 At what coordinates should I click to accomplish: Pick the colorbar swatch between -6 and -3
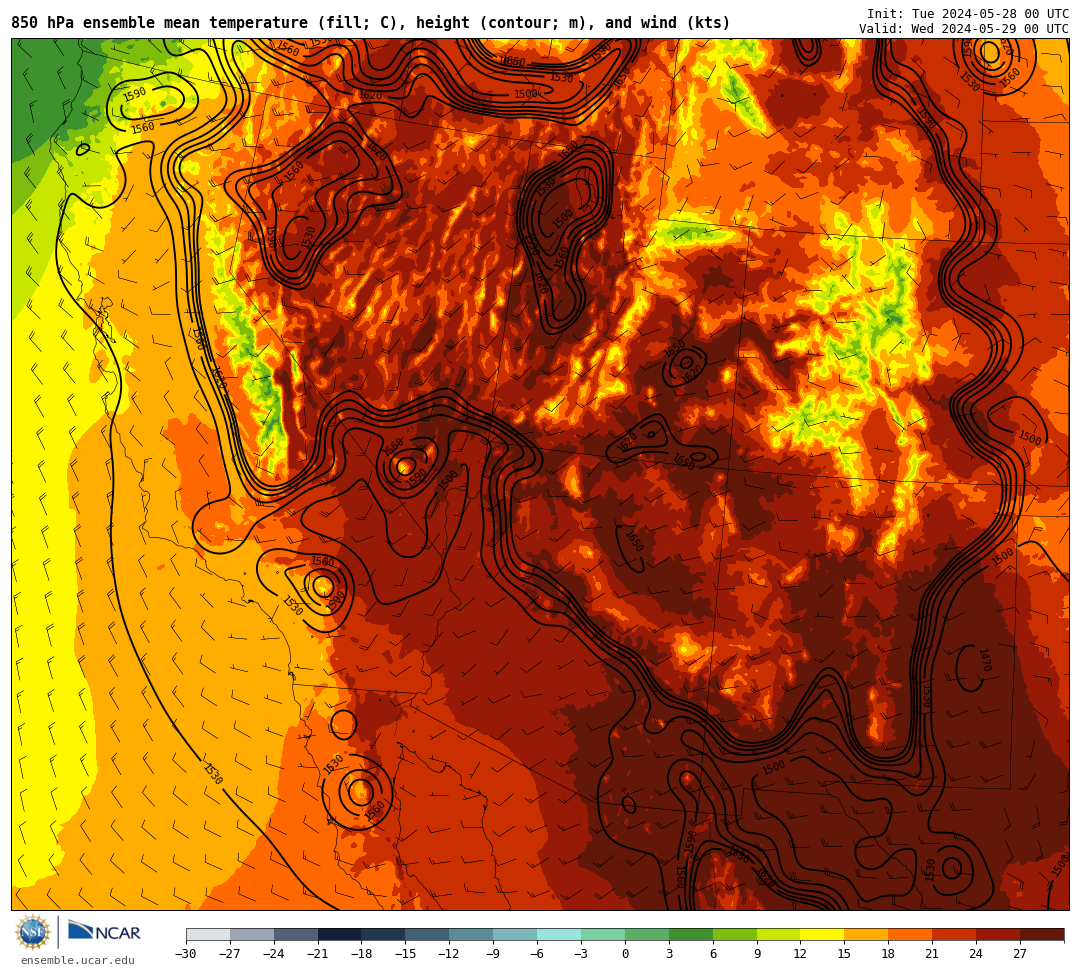click(559, 934)
